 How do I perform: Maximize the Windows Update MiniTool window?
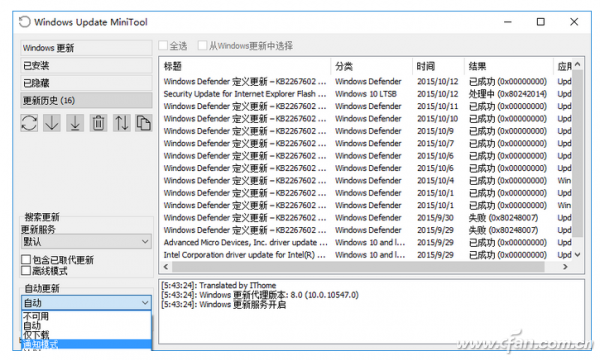(541, 22)
